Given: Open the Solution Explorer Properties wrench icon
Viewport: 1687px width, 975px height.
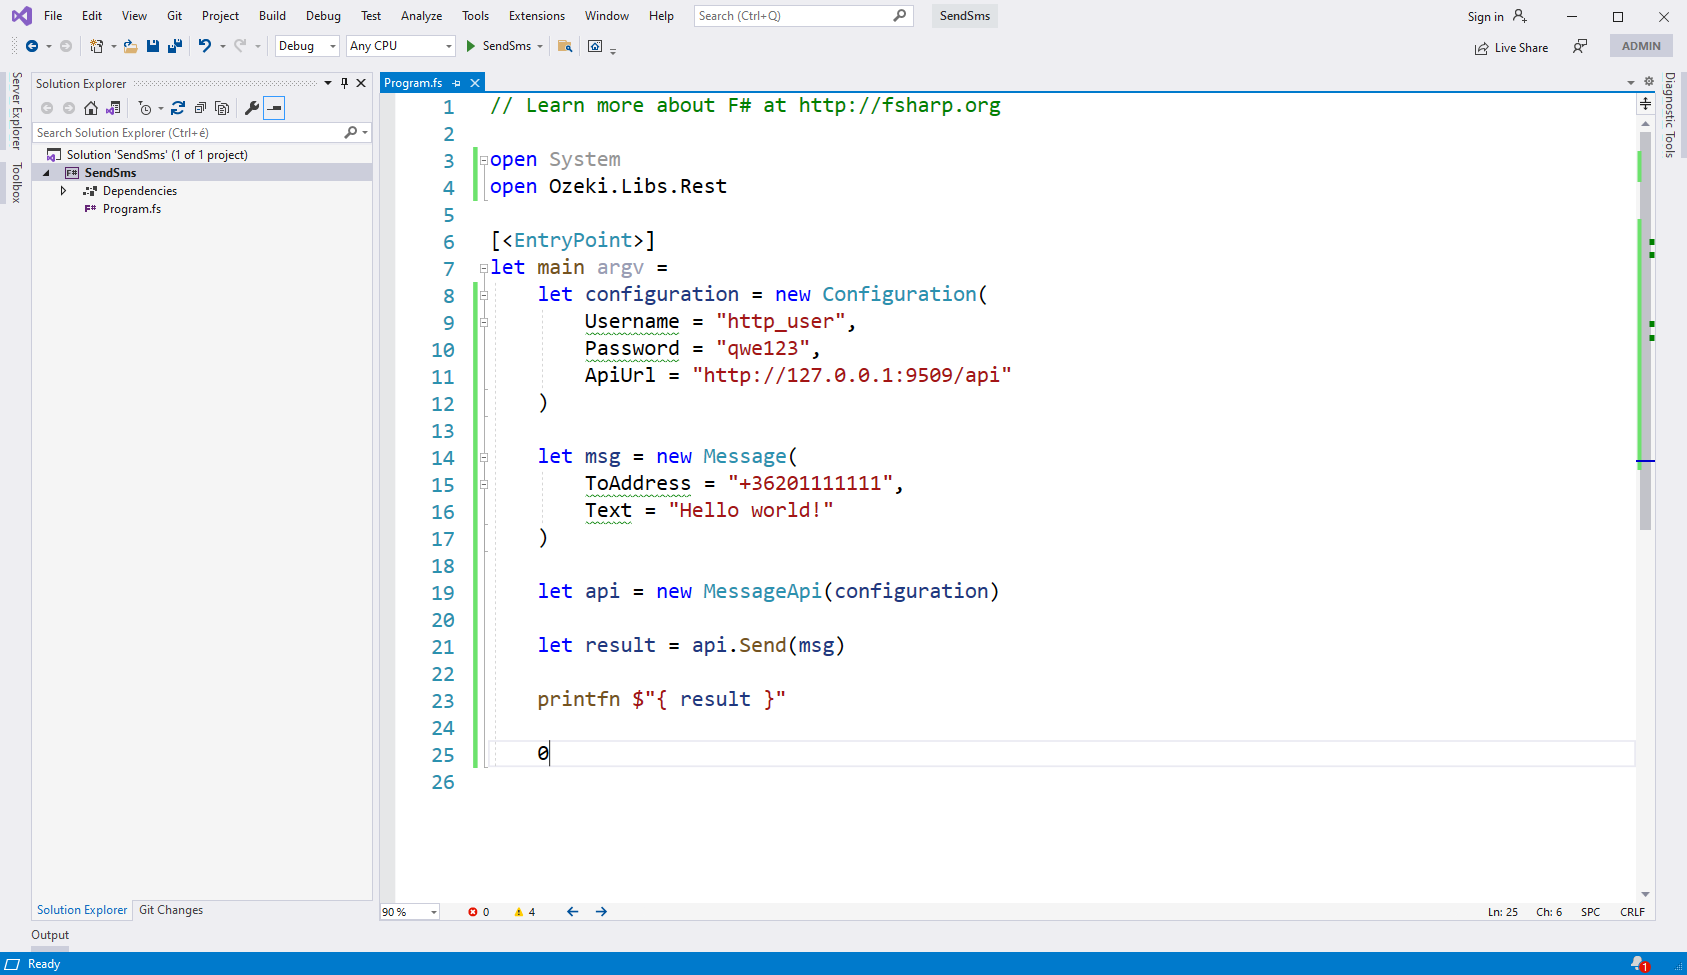Looking at the screenshot, I should pos(252,108).
